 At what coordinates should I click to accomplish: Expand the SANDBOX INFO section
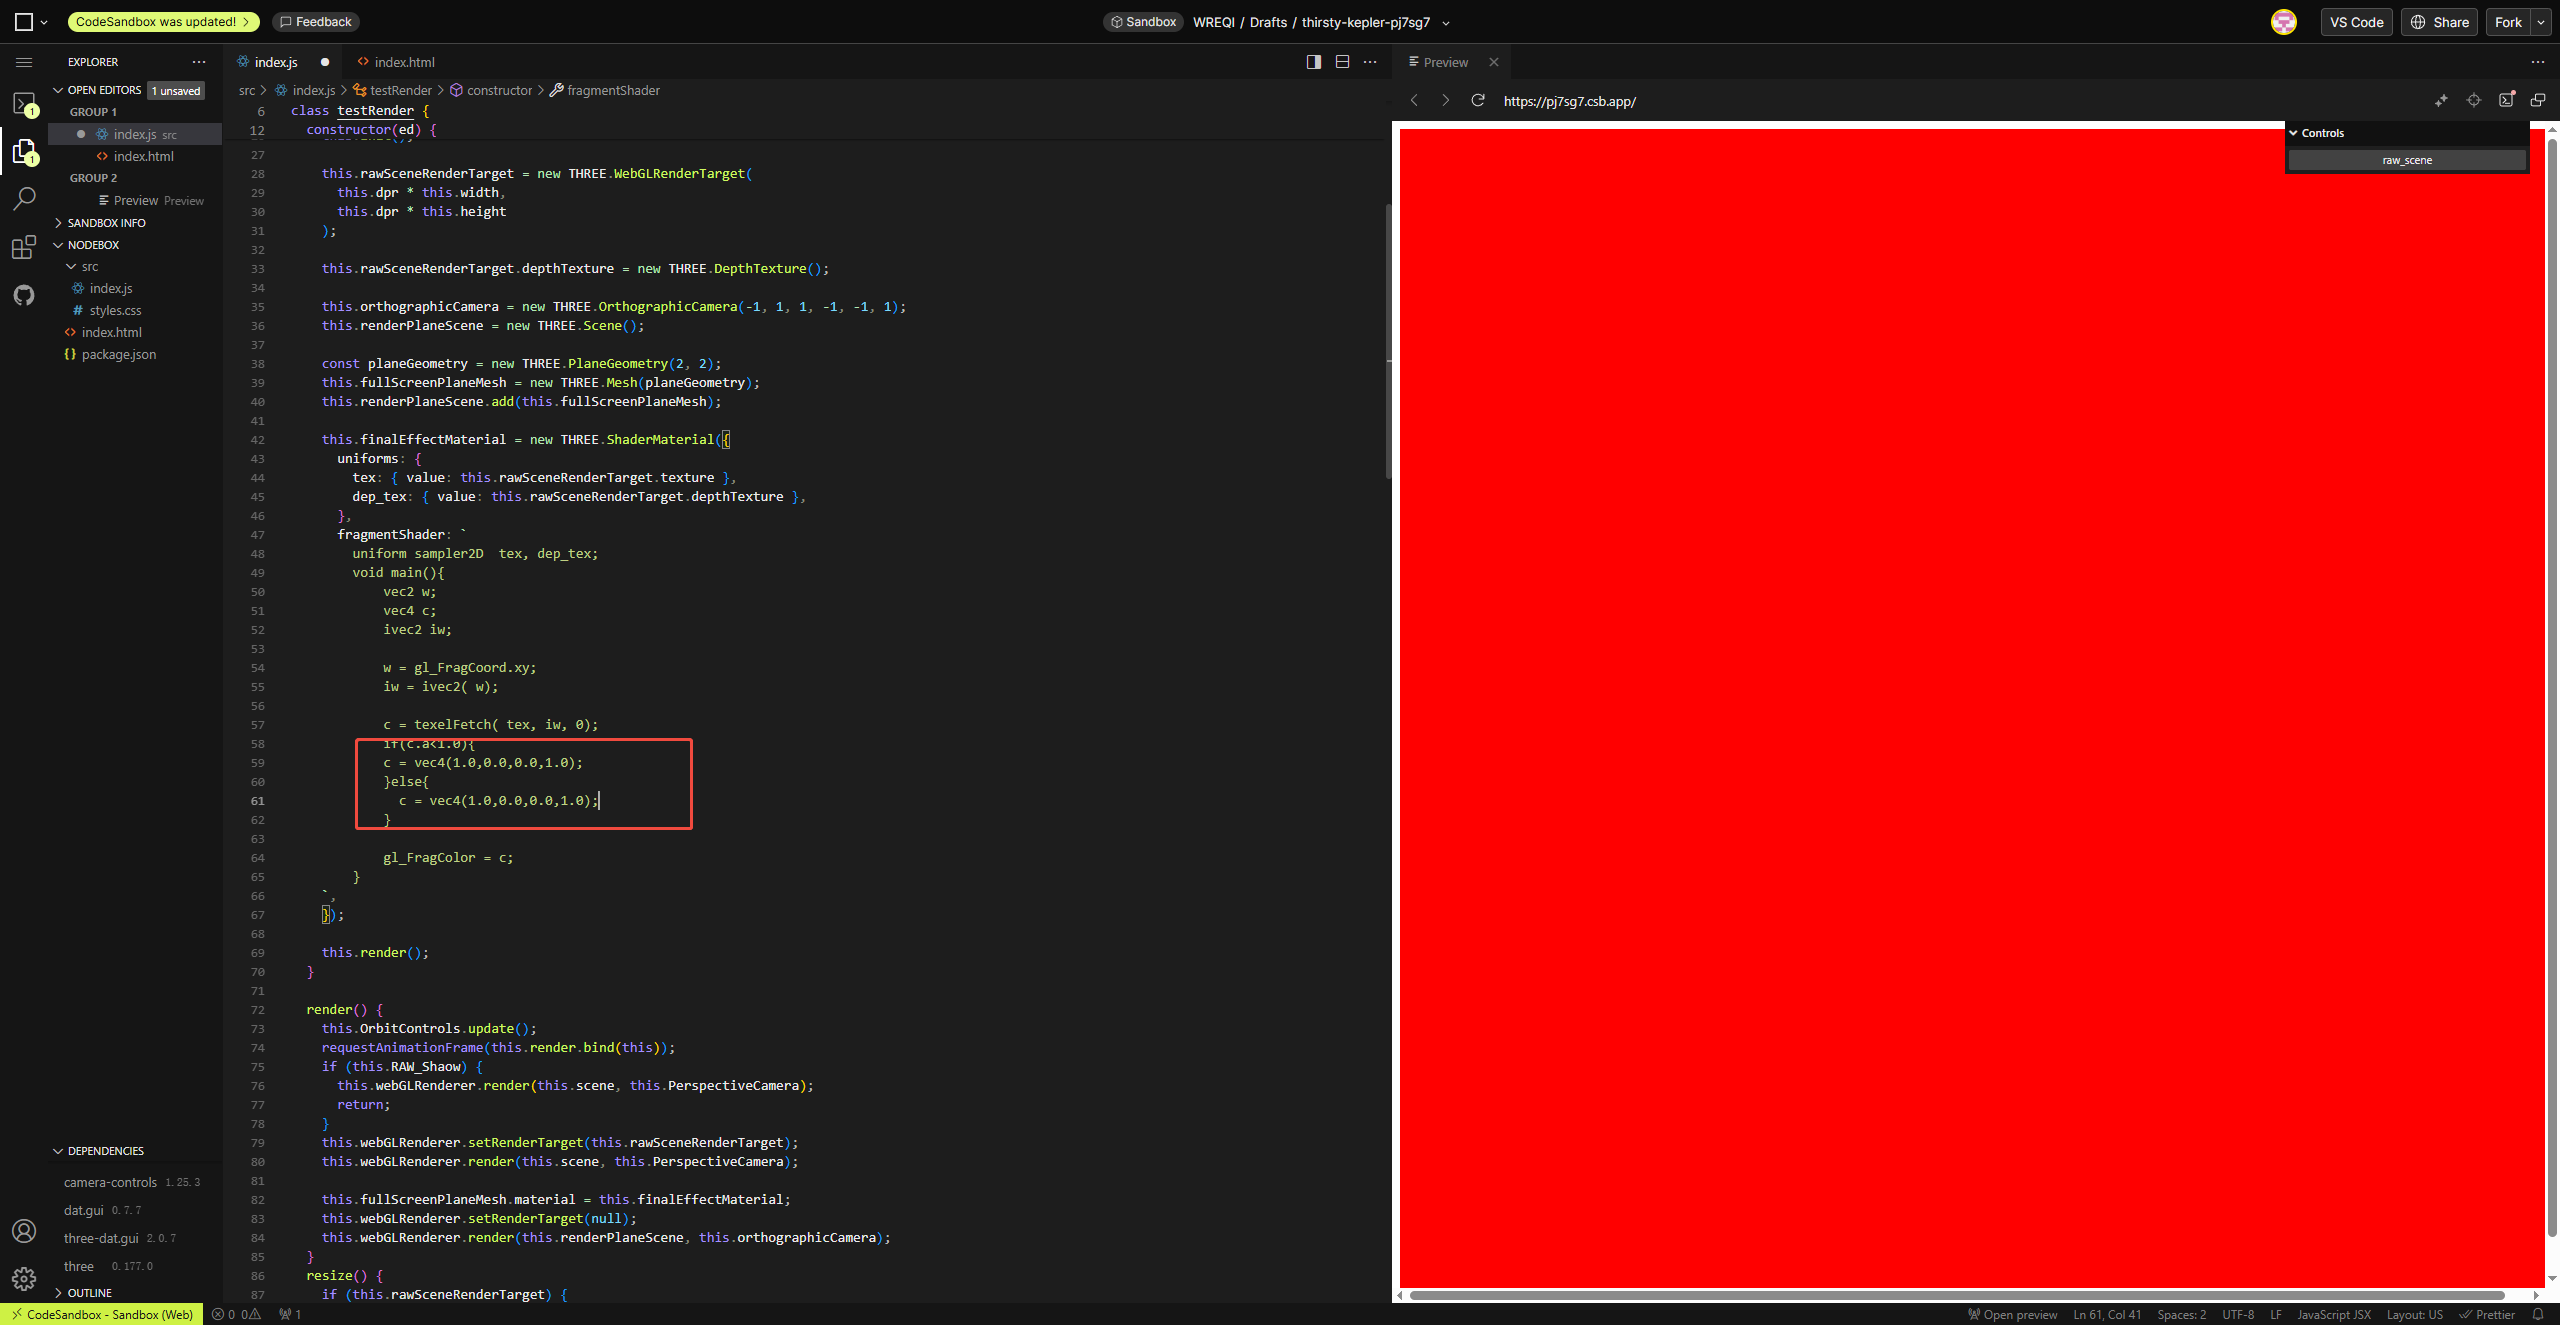tap(58, 223)
